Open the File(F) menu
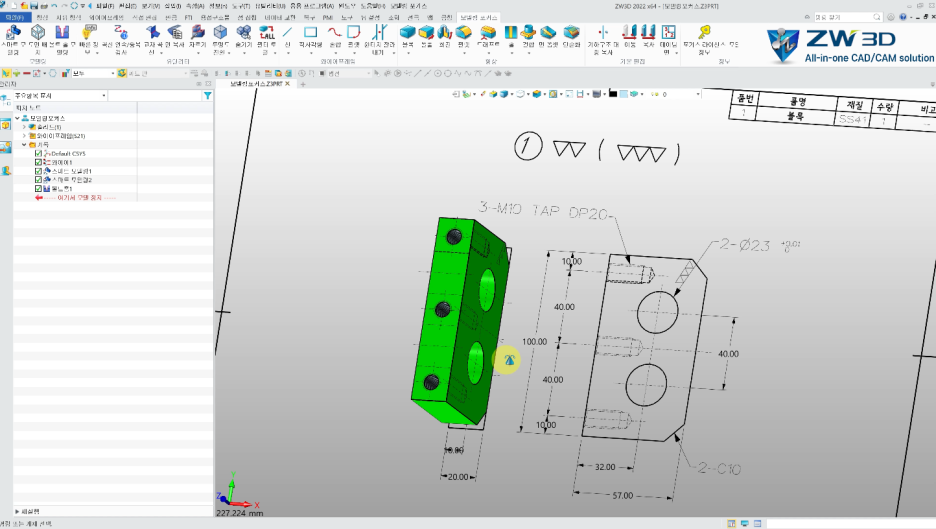The height and width of the screenshot is (529, 936). tap(105, 6)
